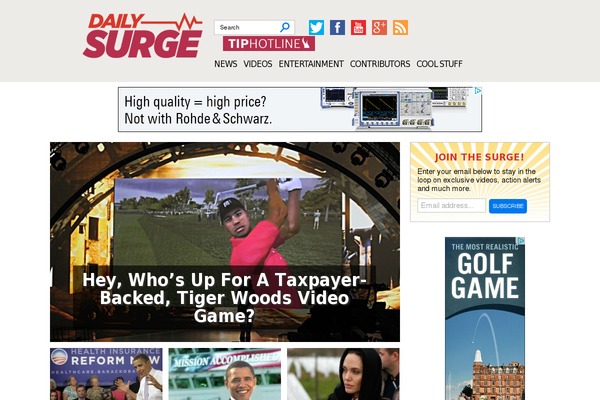Open the Mission Accomplished article thumbnail
The height and width of the screenshot is (400, 600).
(225, 374)
